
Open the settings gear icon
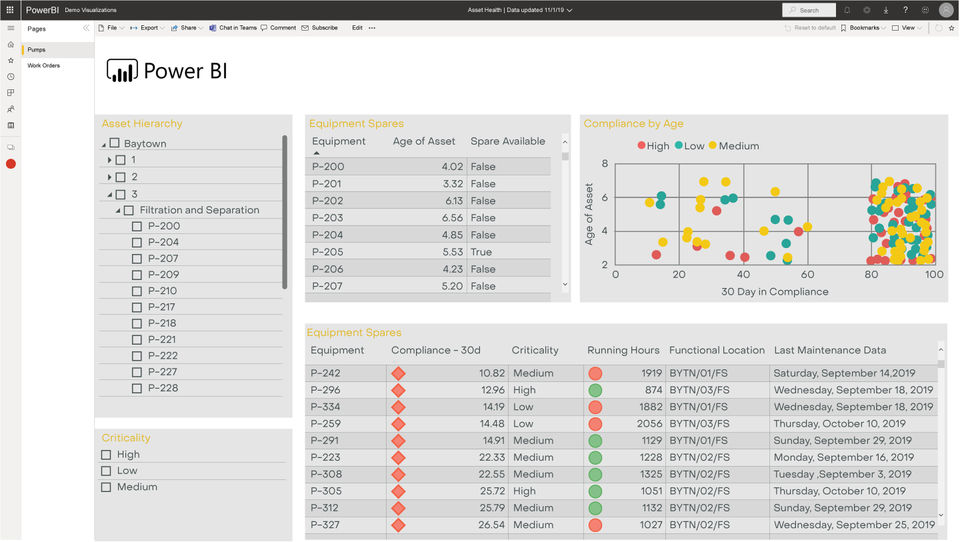coord(867,10)
